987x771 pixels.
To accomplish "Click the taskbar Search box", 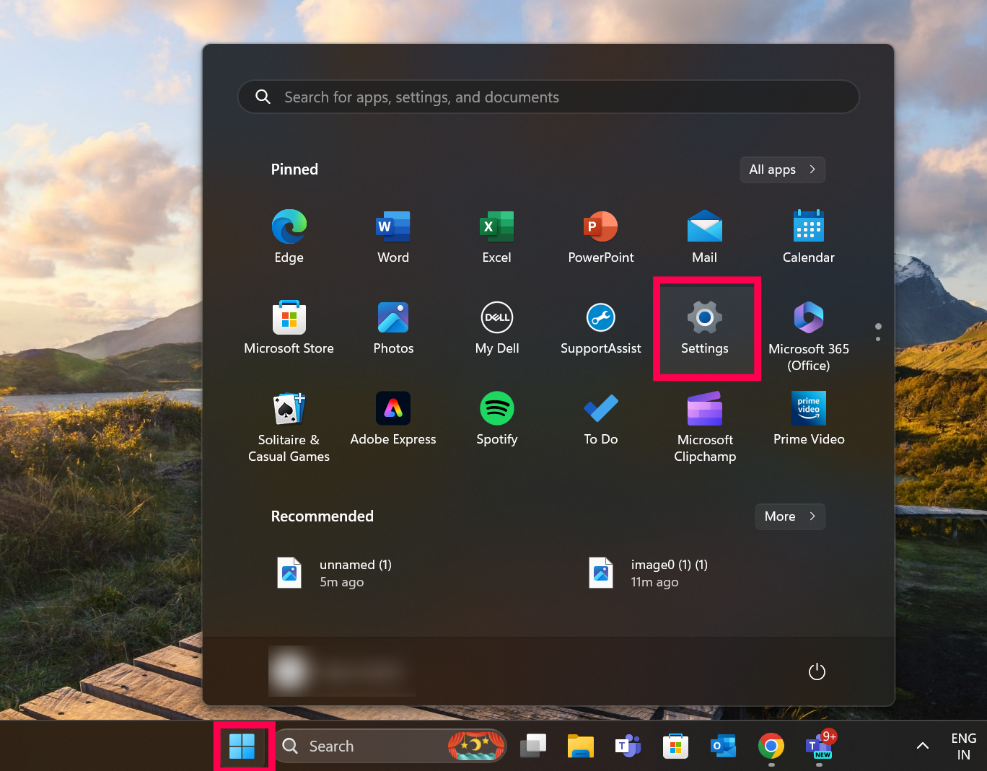I will tap(391, 746).
